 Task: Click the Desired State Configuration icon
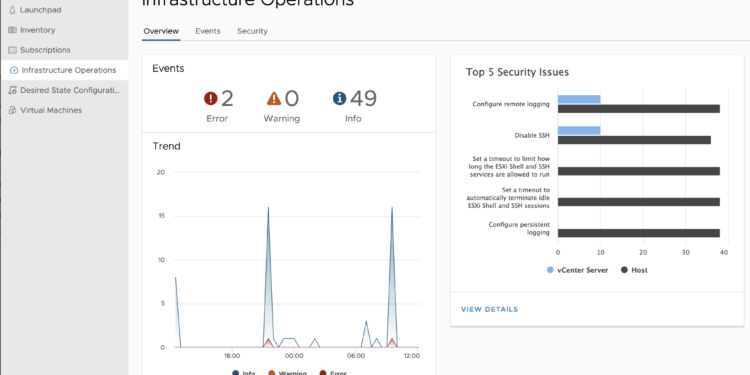[x=12, y=90]
